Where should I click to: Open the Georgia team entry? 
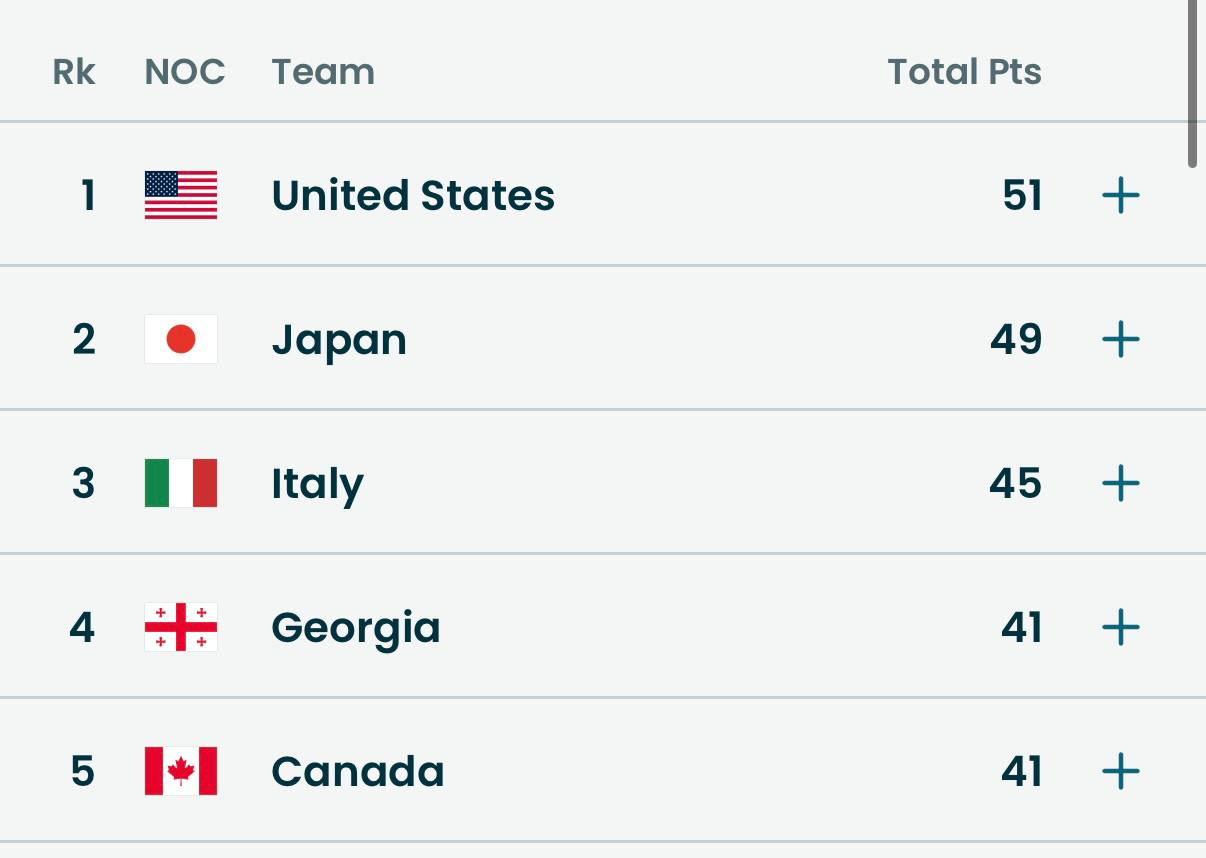click(x=355, y=628)
